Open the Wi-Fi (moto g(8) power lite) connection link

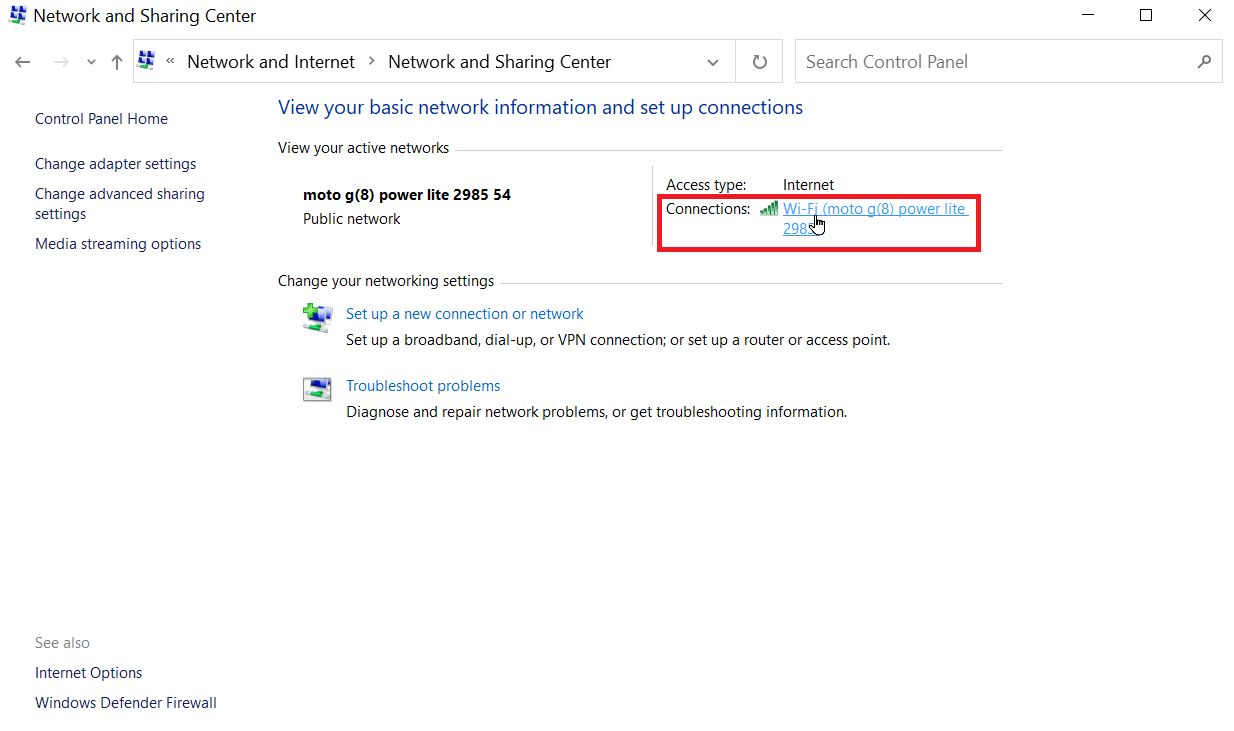coord(875,219)
